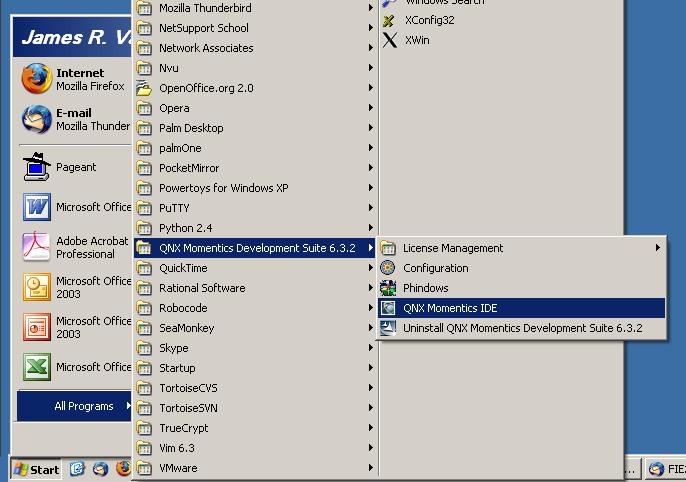Image resolution: width=686 pixels, height=482 pixels.
Task: Open Network Associates program group
Action: [255, 48]
